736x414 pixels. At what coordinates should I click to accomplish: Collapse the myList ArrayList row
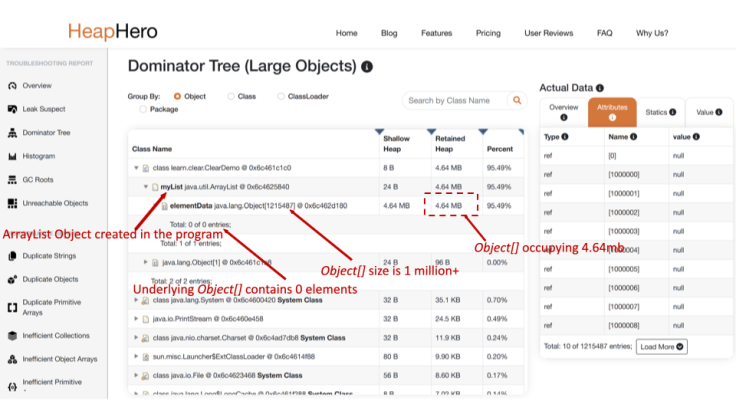146,186
